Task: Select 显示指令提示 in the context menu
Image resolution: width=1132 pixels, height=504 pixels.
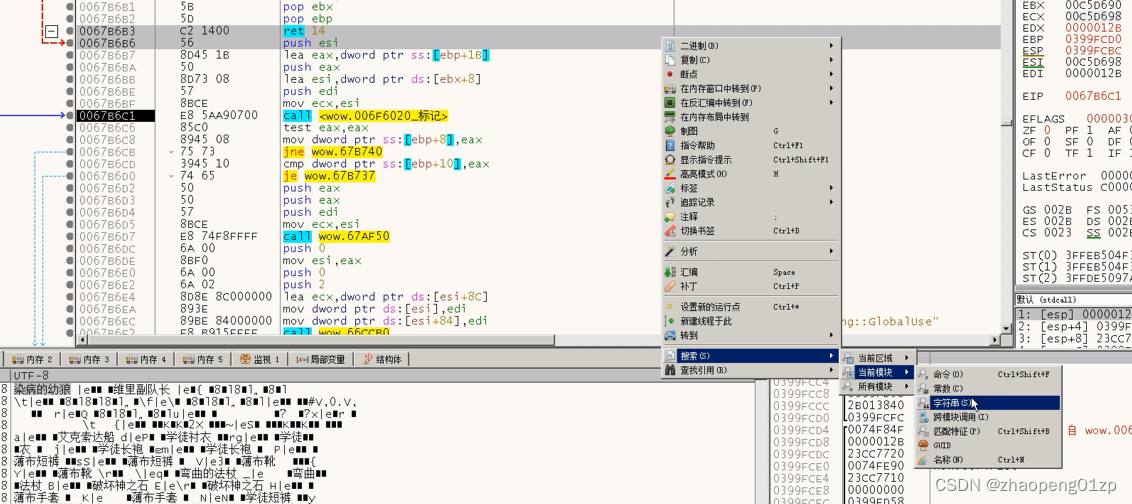Action: point(752,160)
